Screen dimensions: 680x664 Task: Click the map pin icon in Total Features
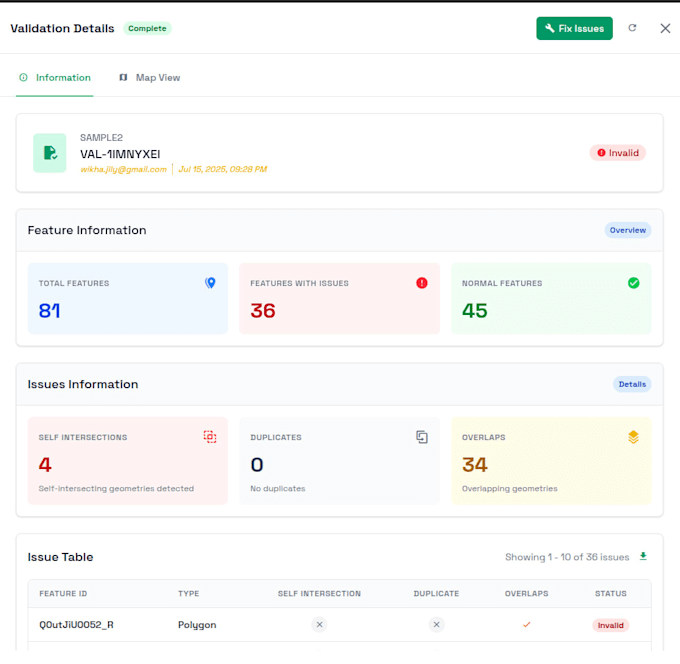(x=210, y=283)
